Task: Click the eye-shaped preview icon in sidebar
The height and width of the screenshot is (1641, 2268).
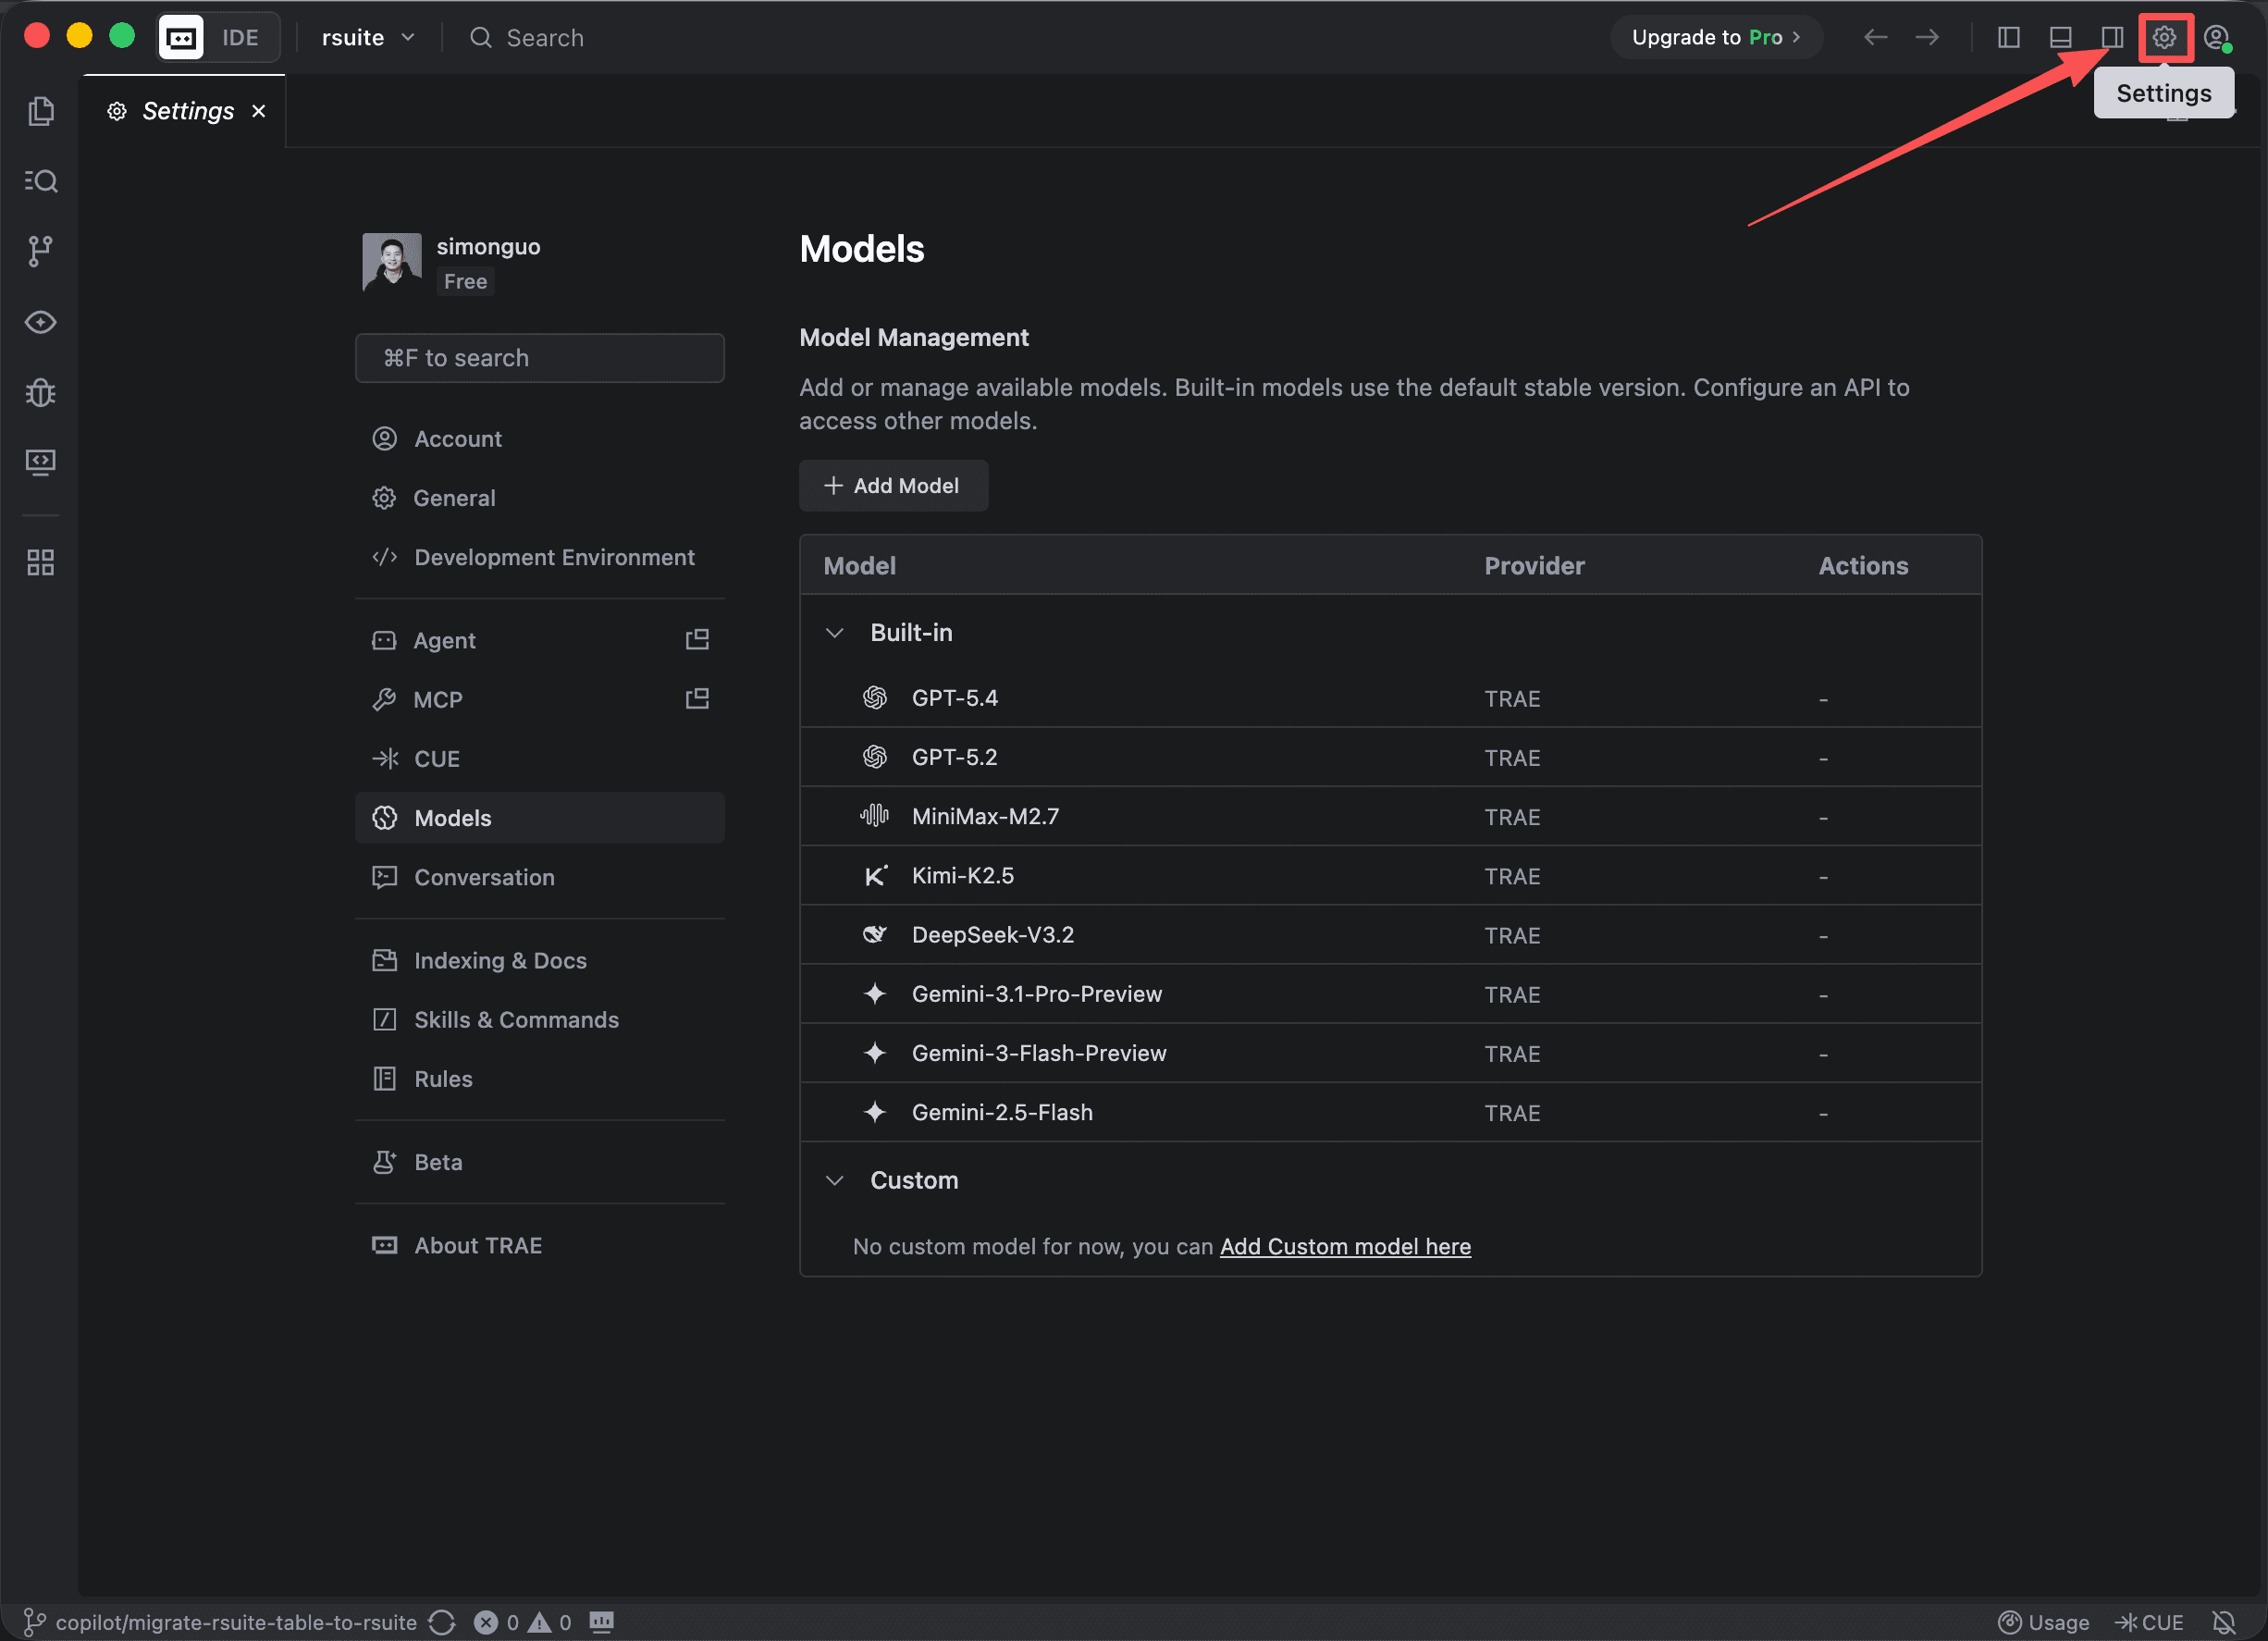Action: [x=41, y=322]
